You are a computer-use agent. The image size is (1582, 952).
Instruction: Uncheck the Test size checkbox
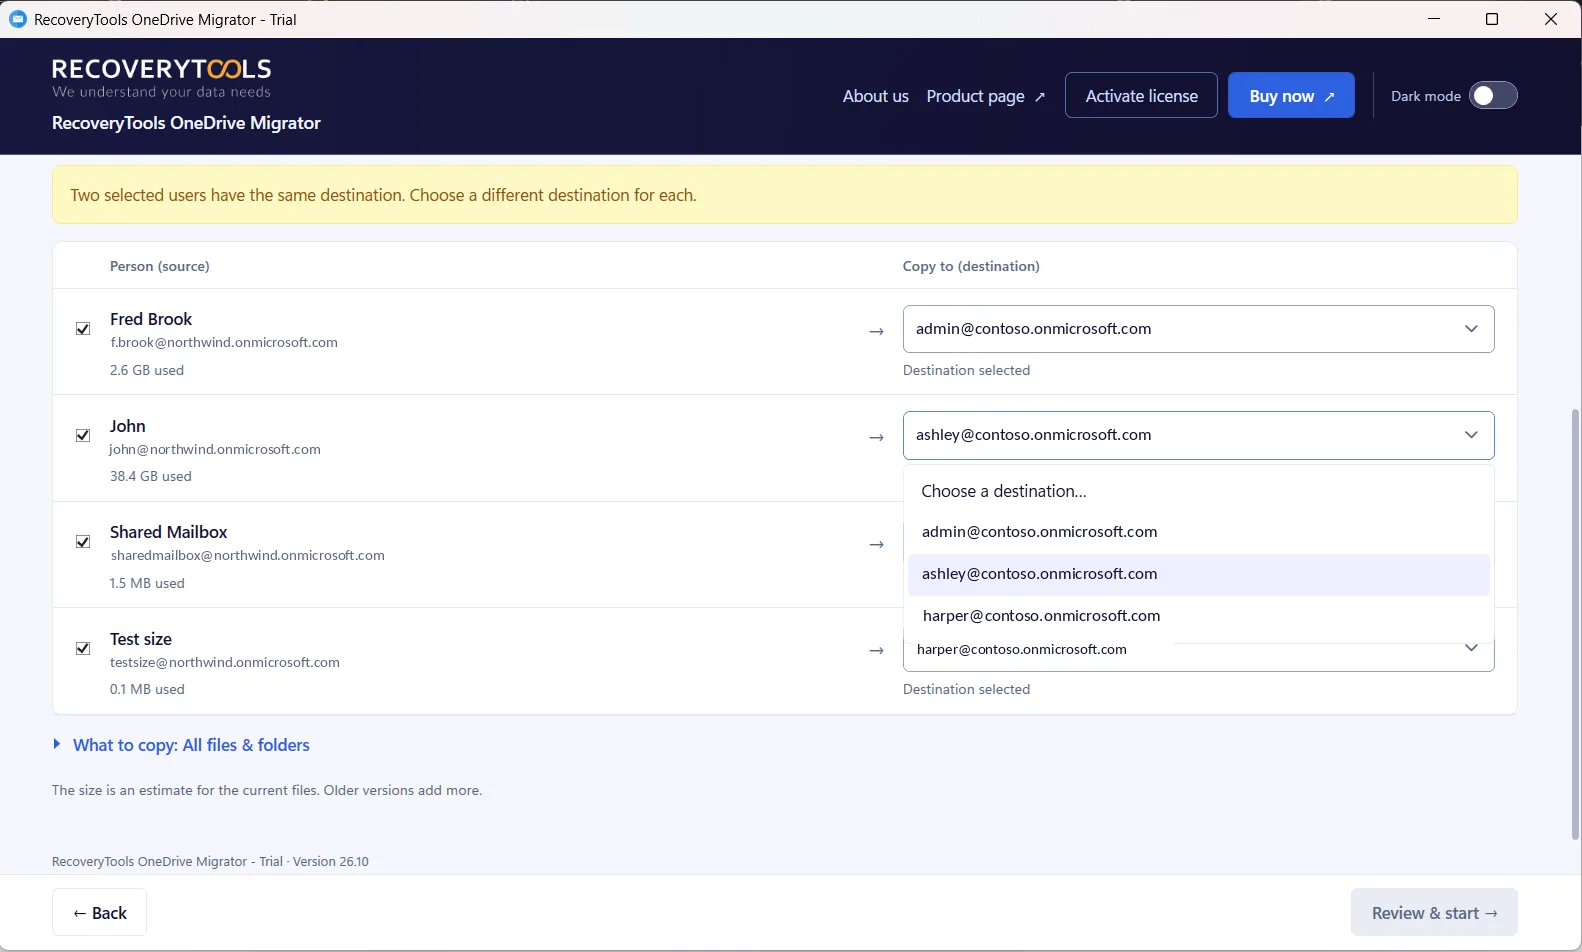(83, 648)
